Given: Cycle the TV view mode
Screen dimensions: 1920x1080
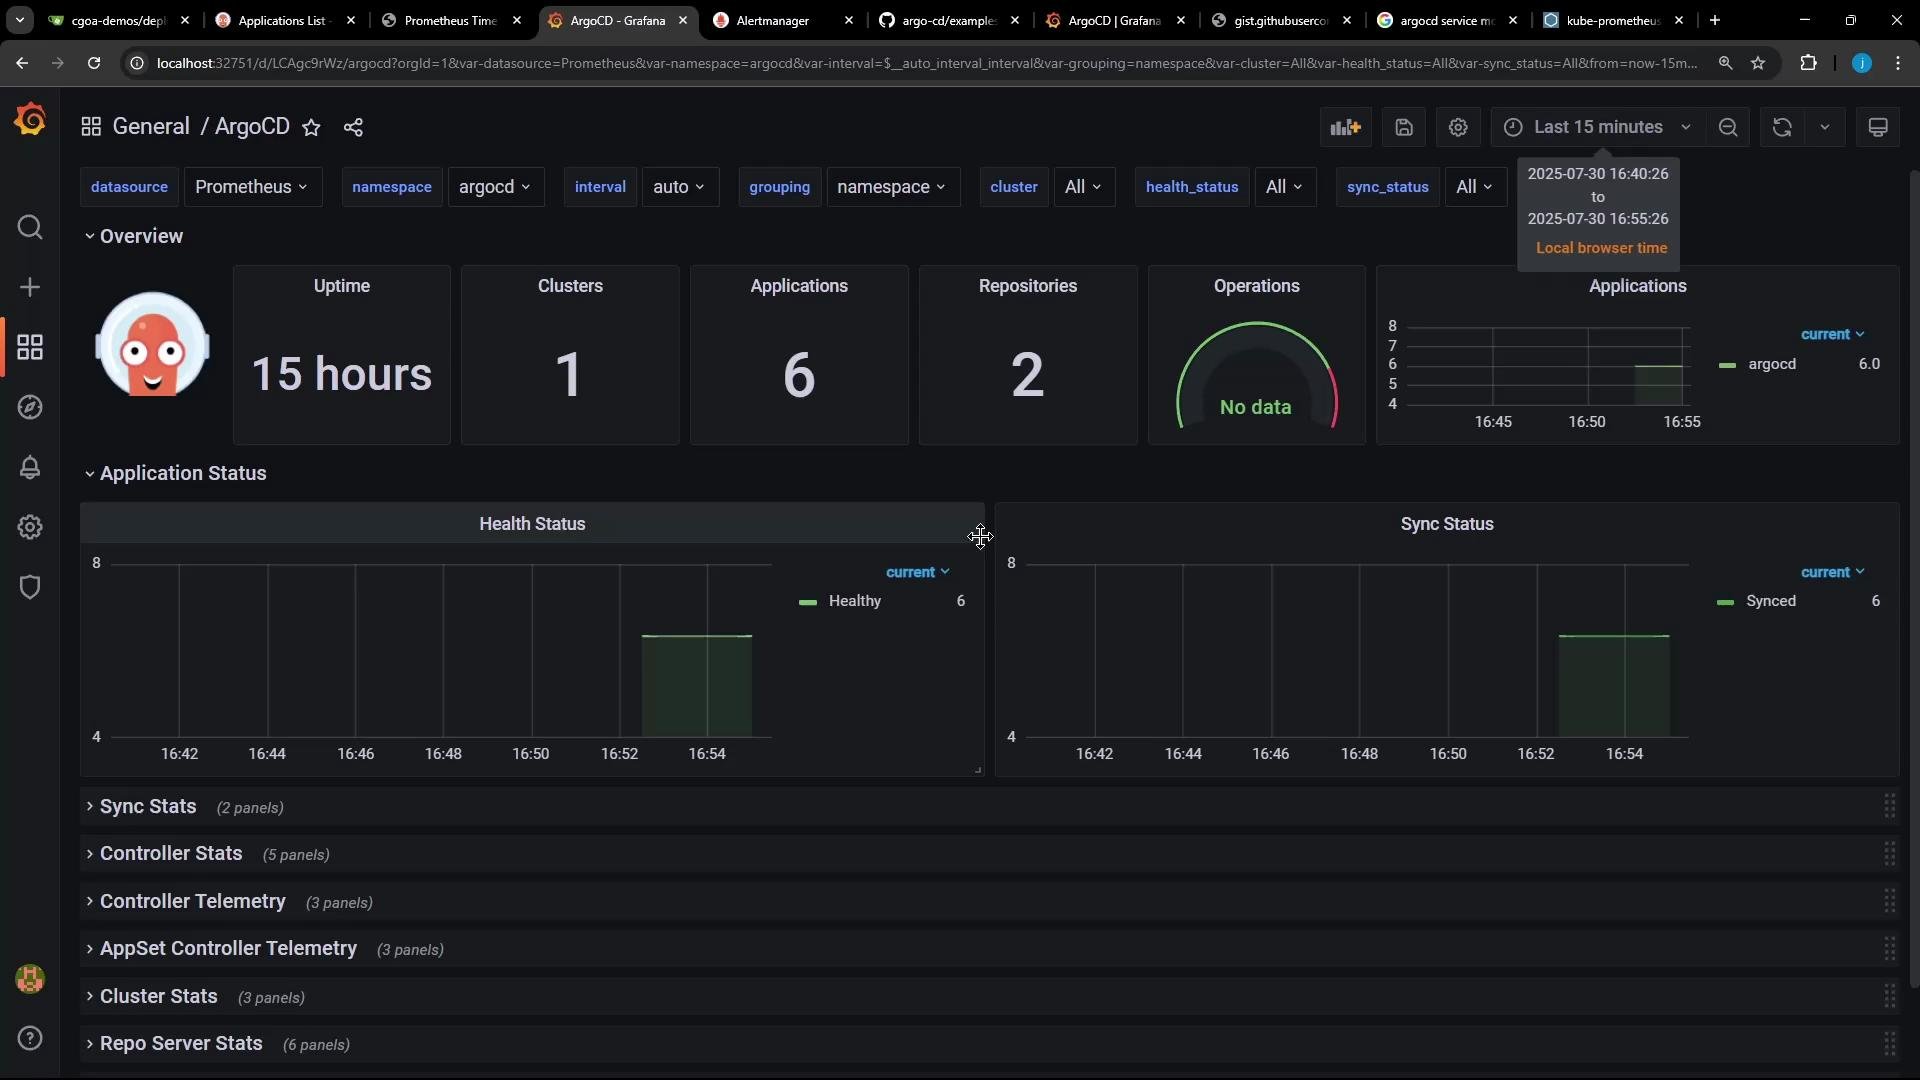Looking at the screenshot, I should point(1878,127).
